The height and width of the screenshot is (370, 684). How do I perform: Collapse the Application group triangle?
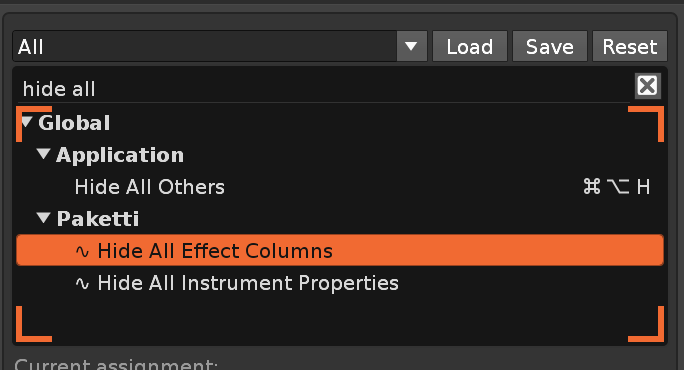click(43, 154)
